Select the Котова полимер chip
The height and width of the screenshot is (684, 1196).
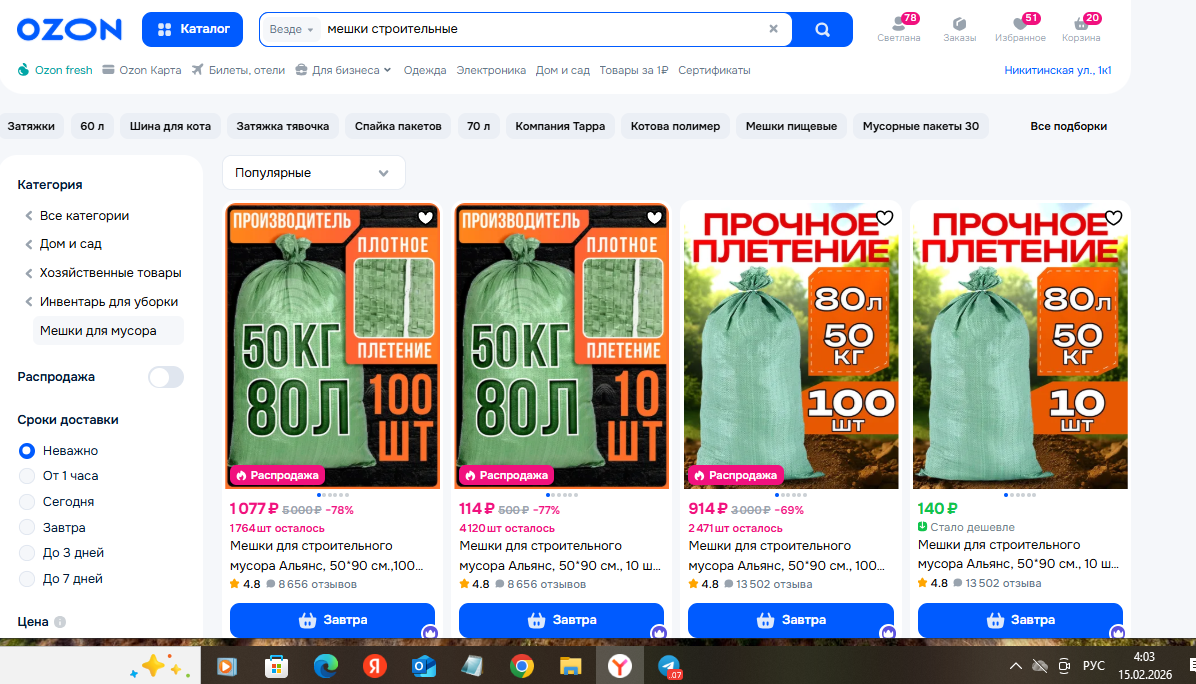click(675, 126)
